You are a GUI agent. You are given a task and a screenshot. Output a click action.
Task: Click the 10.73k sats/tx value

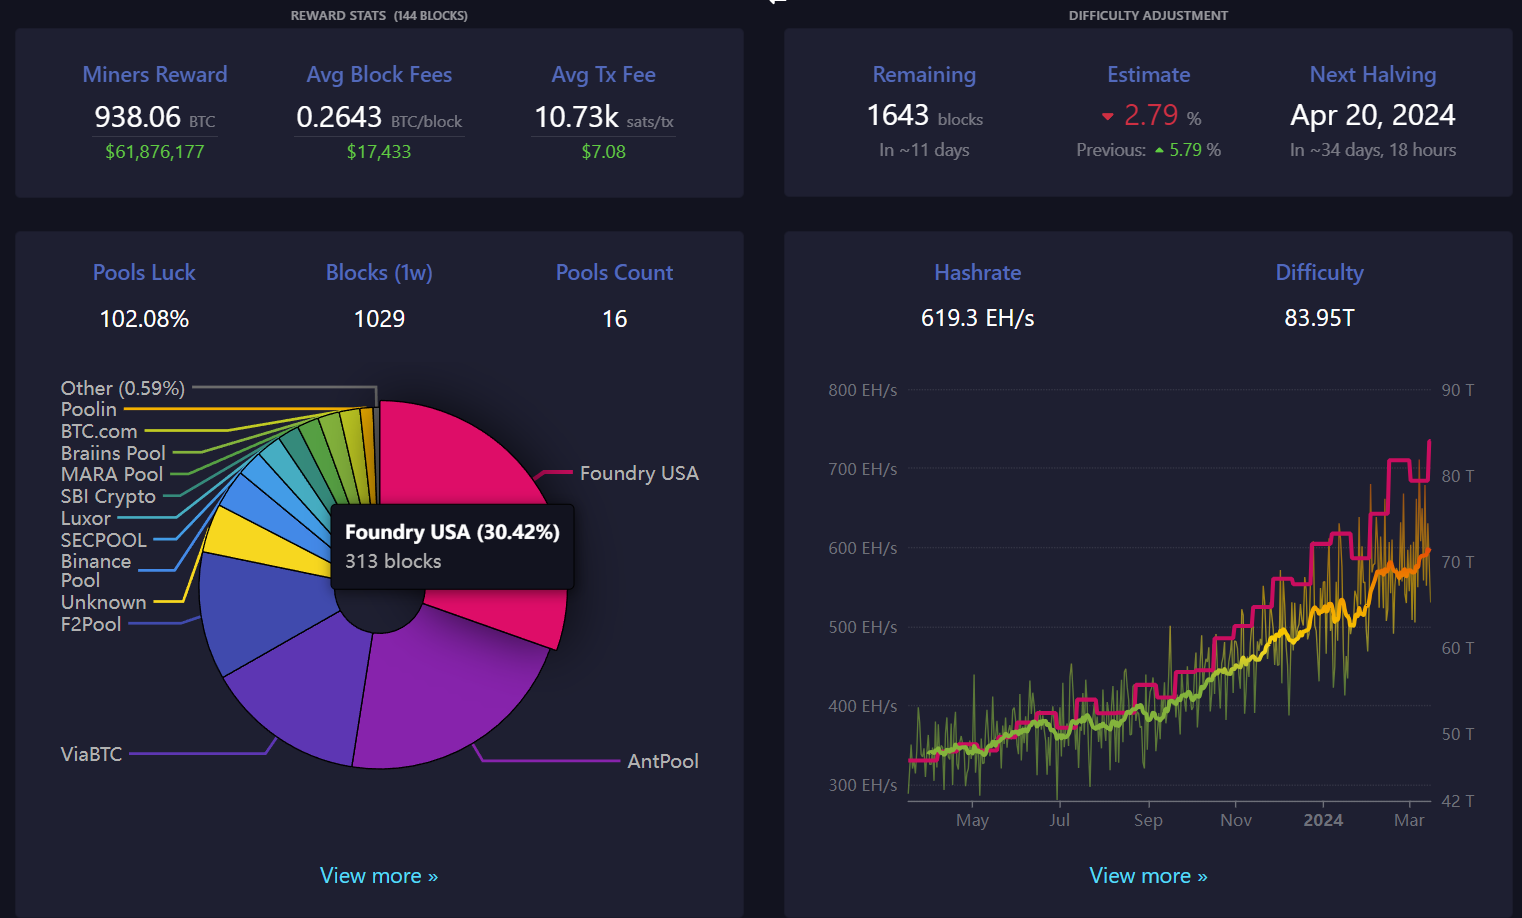[604, 118]
